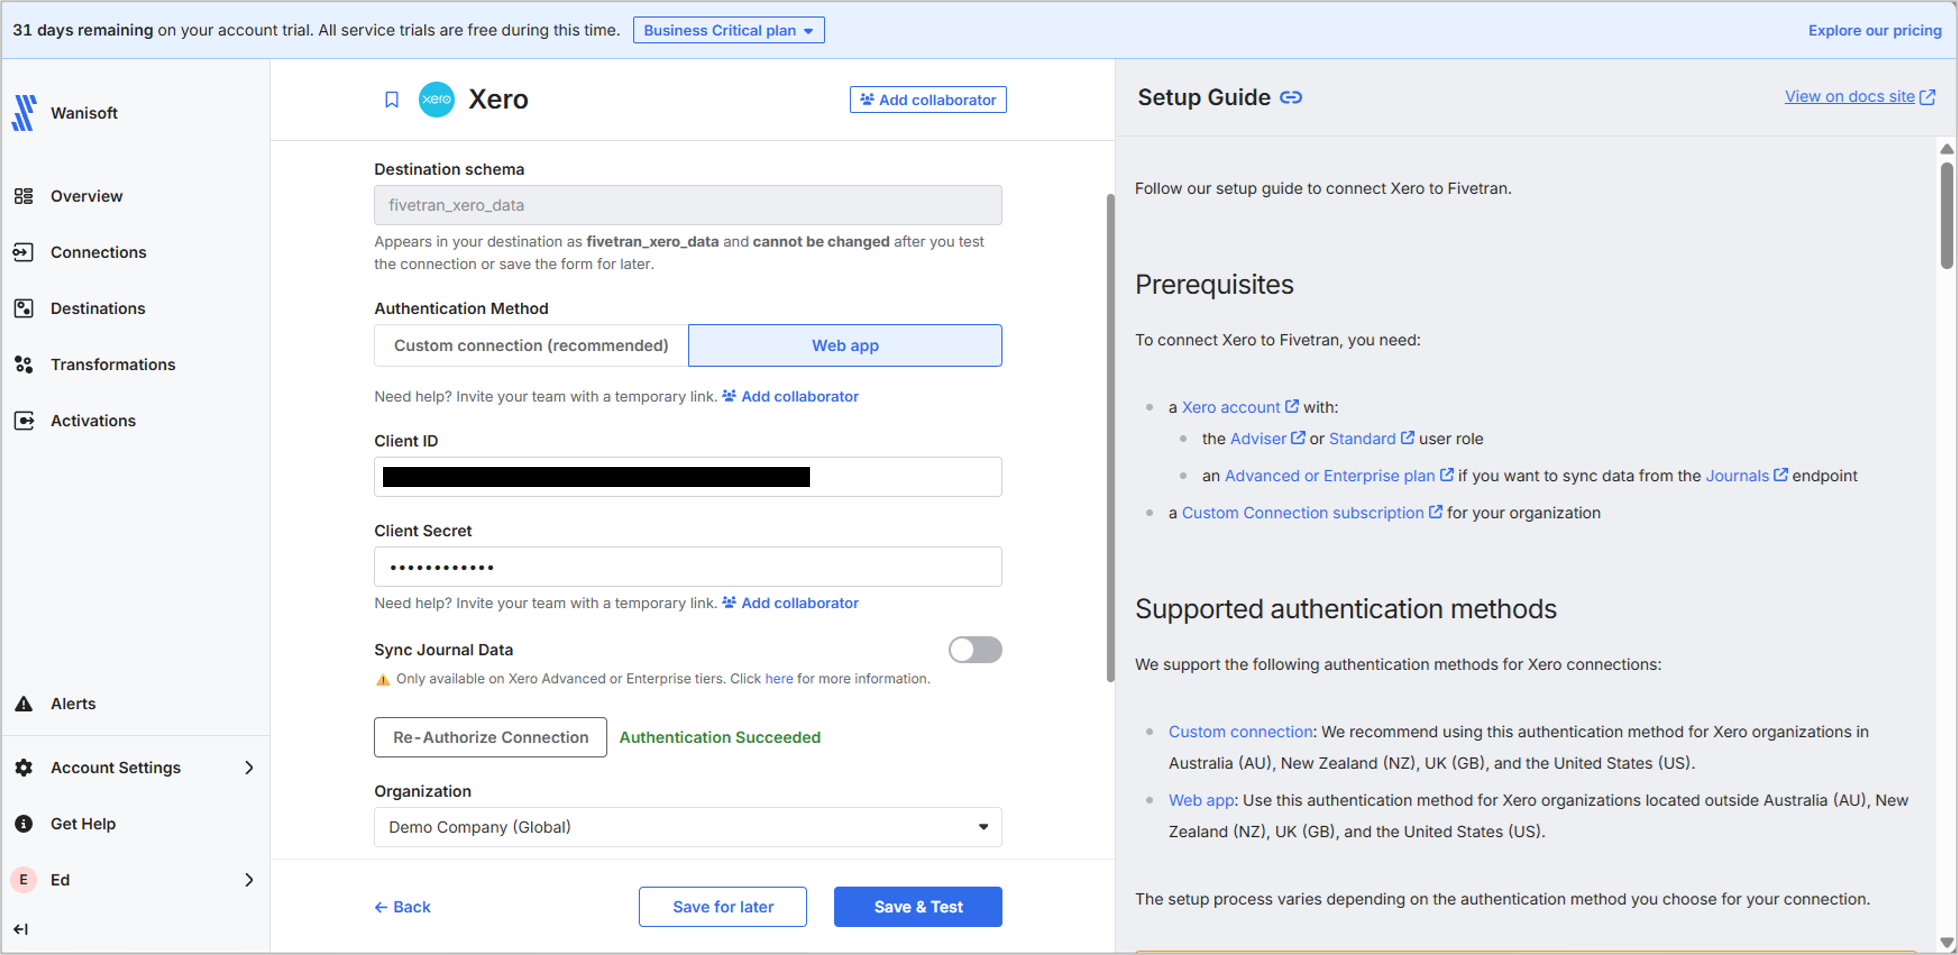This screenshot has height=955, width=1958.
Task: Click the warning icon under Sync Journal Data
Action: pos(383,679)
